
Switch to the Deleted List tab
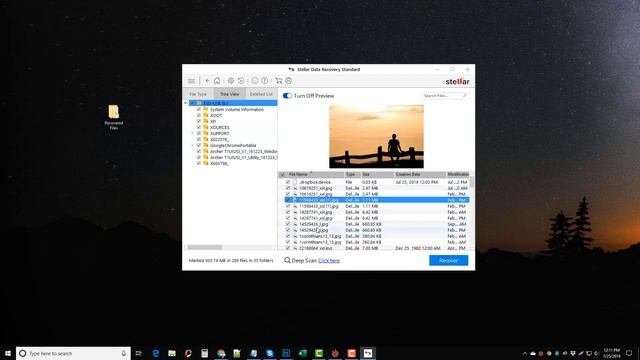261,94
